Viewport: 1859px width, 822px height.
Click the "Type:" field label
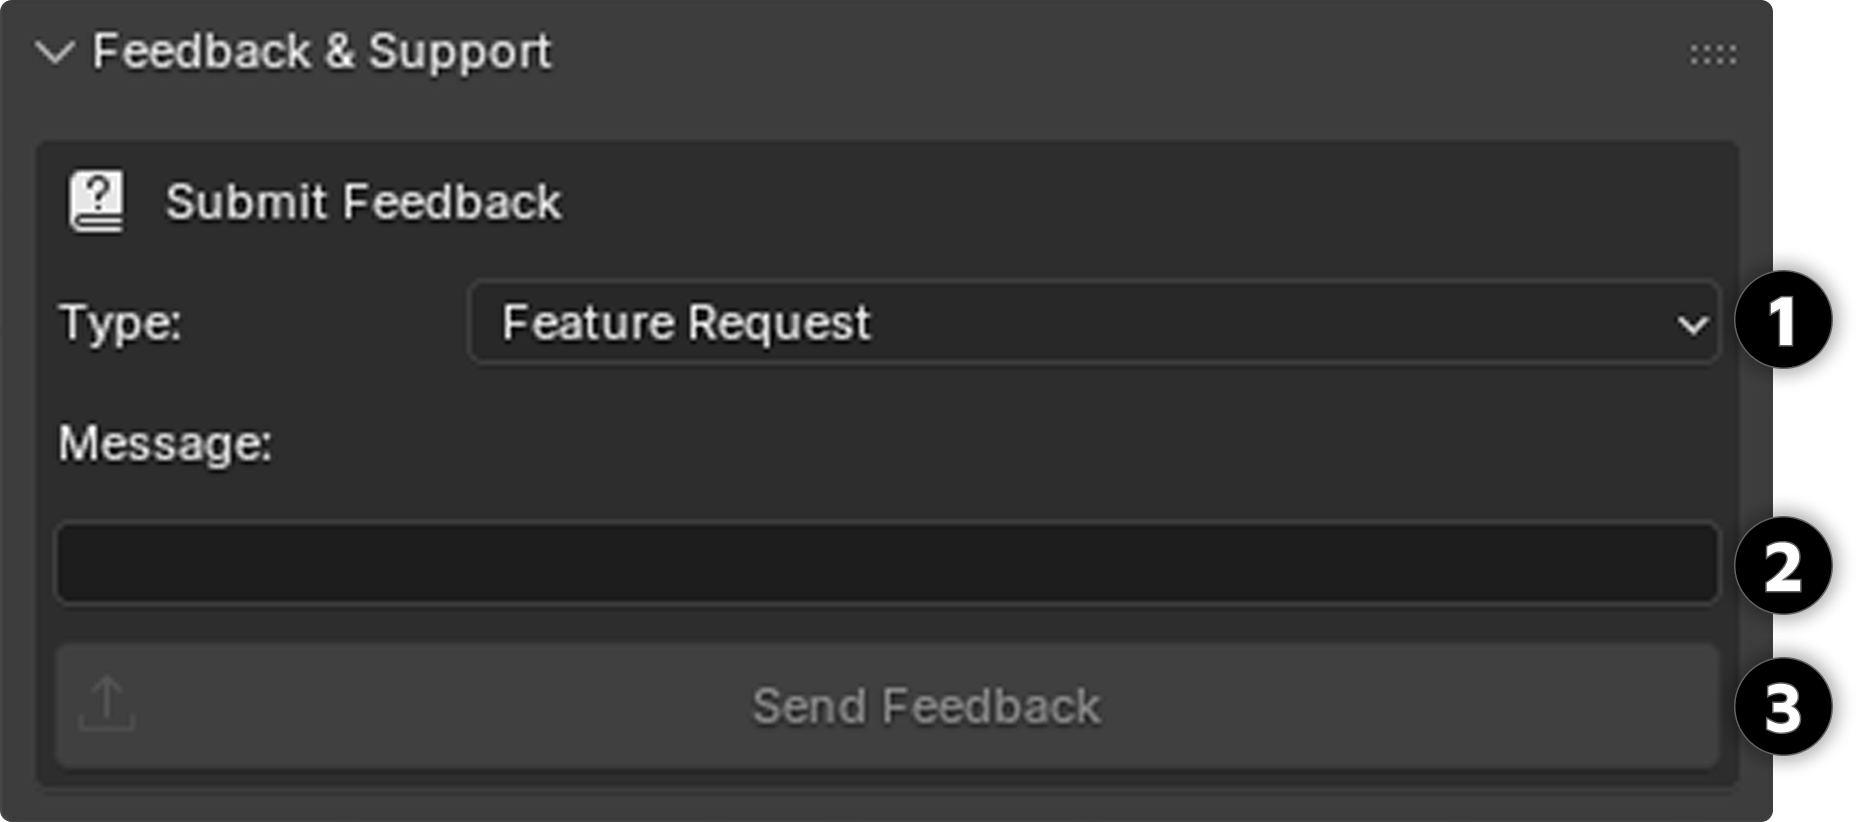click(121, 323)
